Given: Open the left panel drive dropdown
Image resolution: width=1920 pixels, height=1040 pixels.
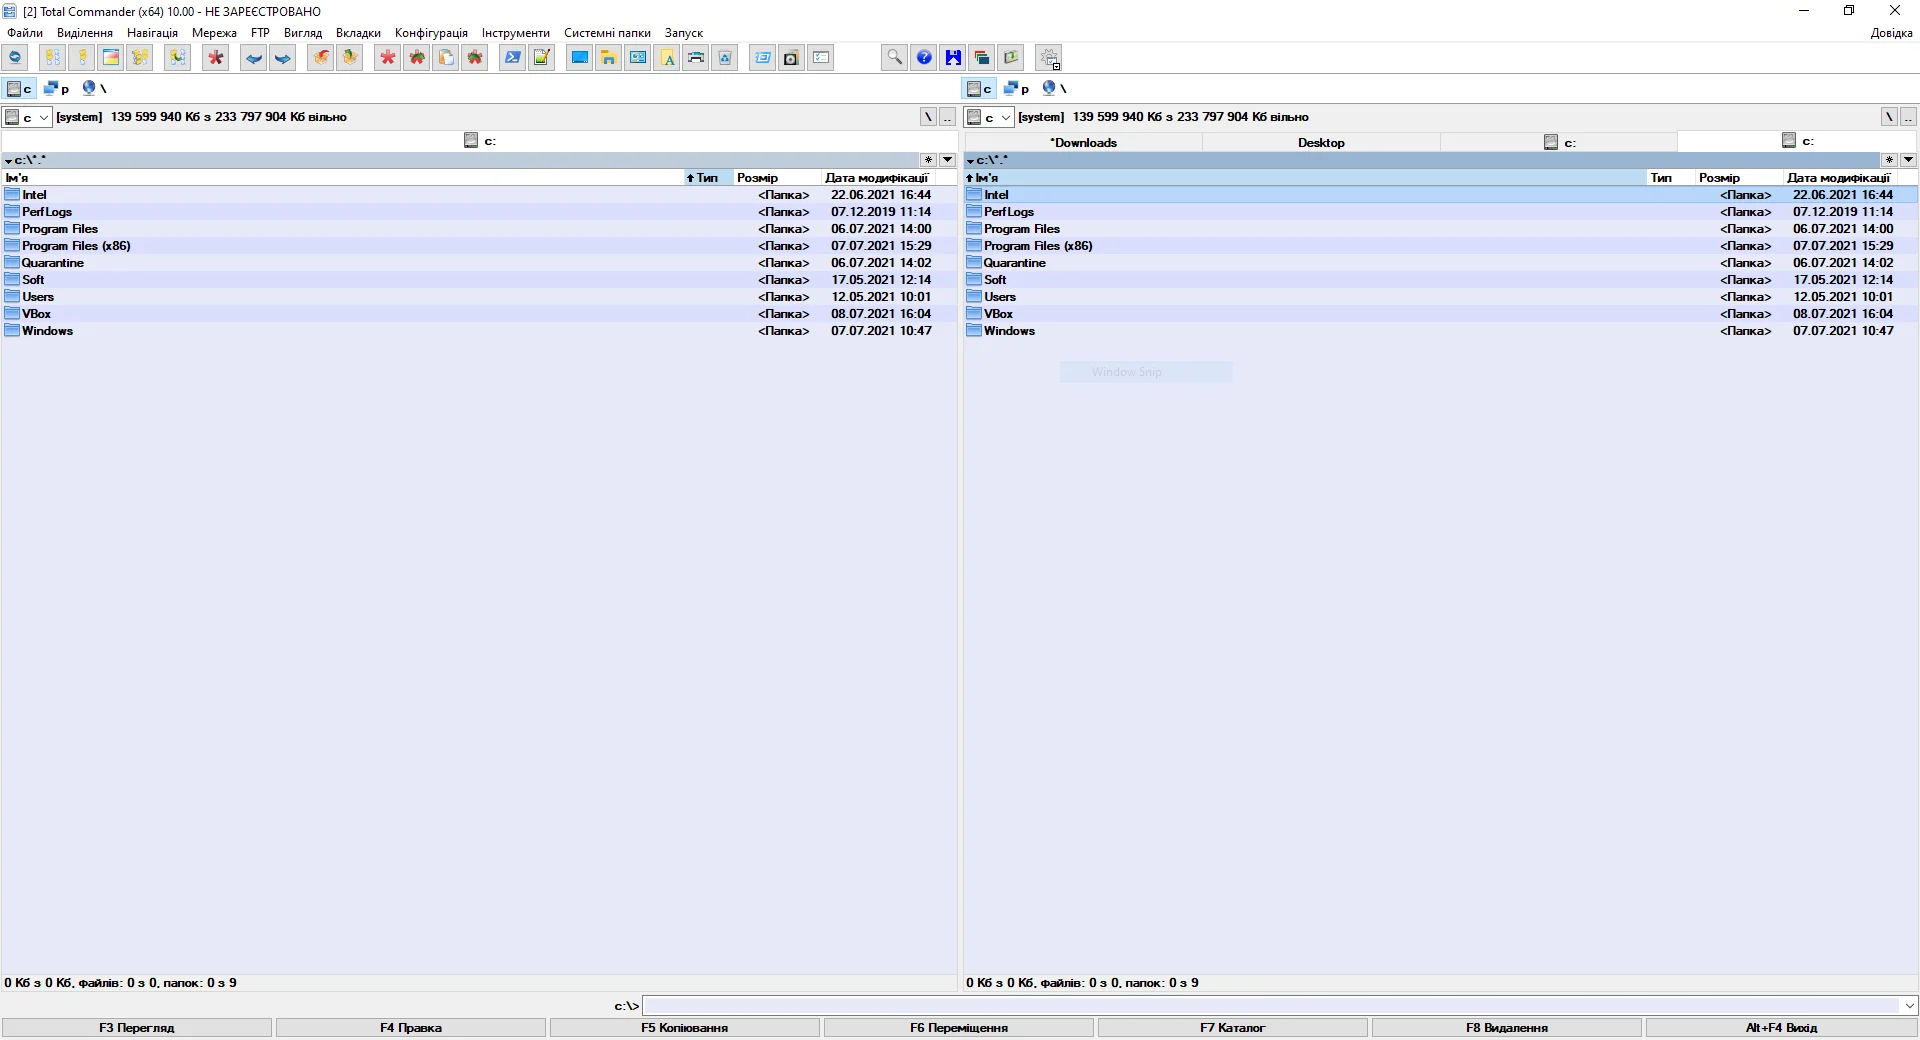Looking at the screenshot, I should [27, 117].
